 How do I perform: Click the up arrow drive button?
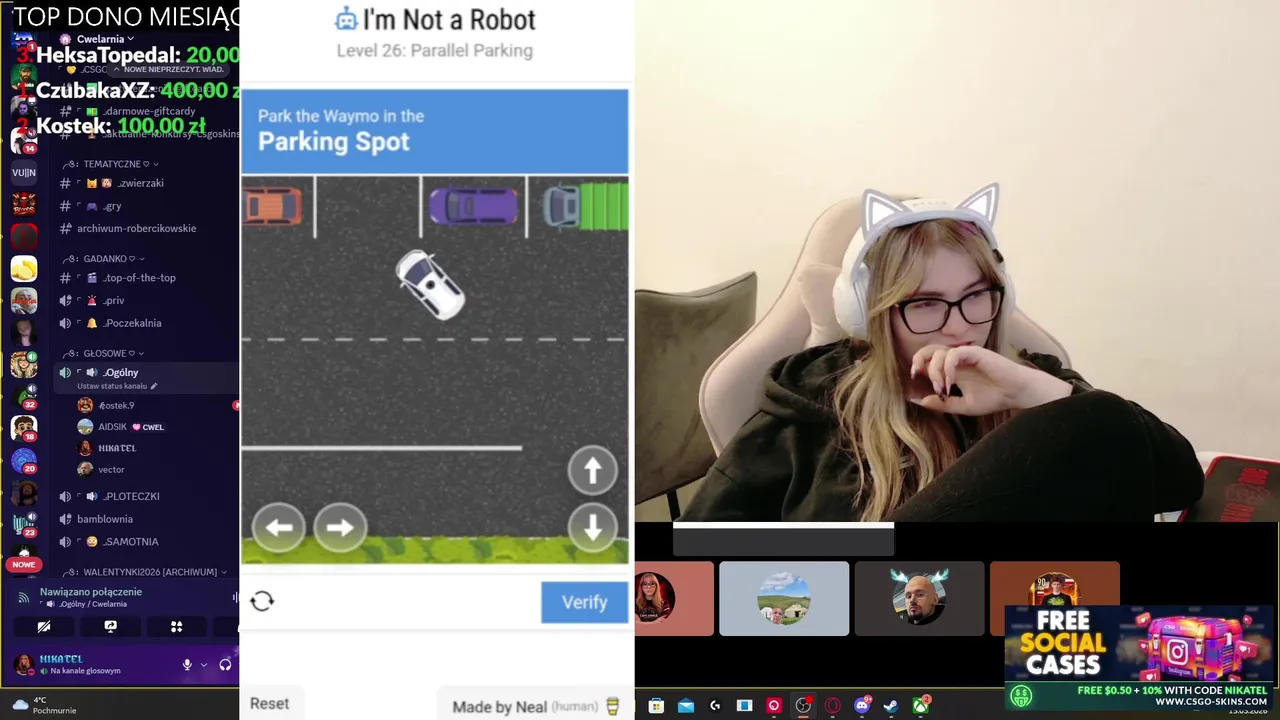tap(592, 470)
